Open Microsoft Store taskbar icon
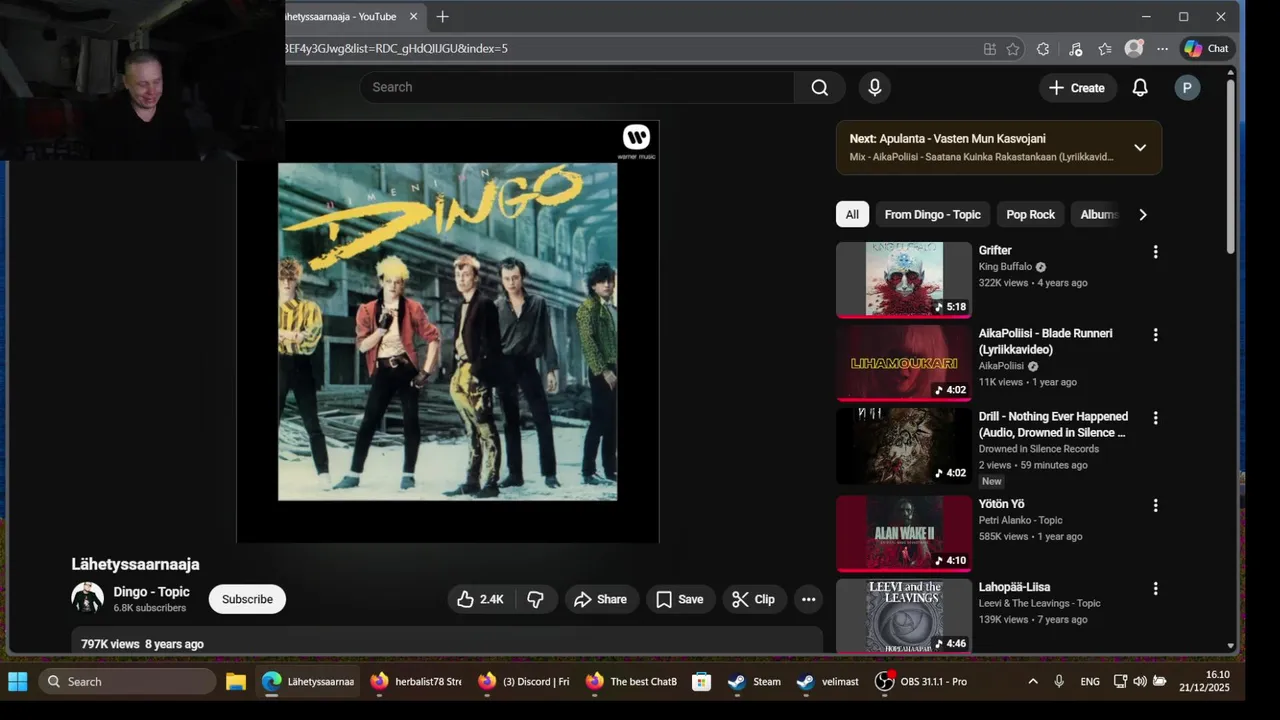The height and width of the screenshot is (720, 1280). pyautogui.click(x=702, y=682)
